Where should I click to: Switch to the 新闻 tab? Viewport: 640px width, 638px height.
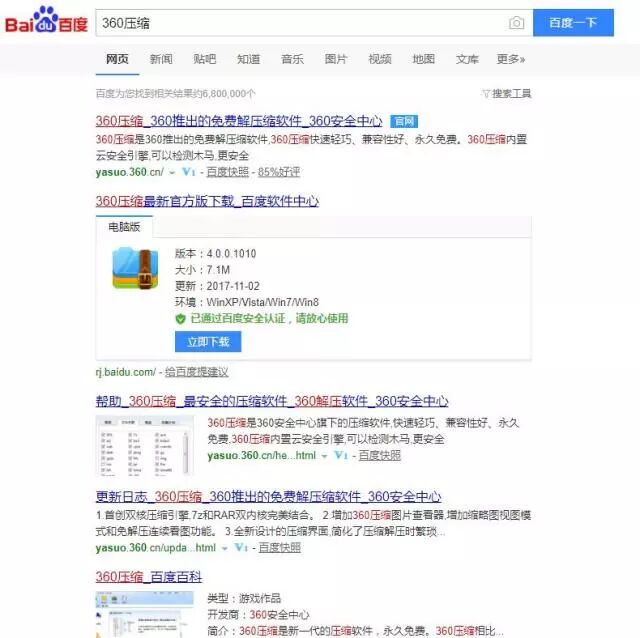(161, 60)
